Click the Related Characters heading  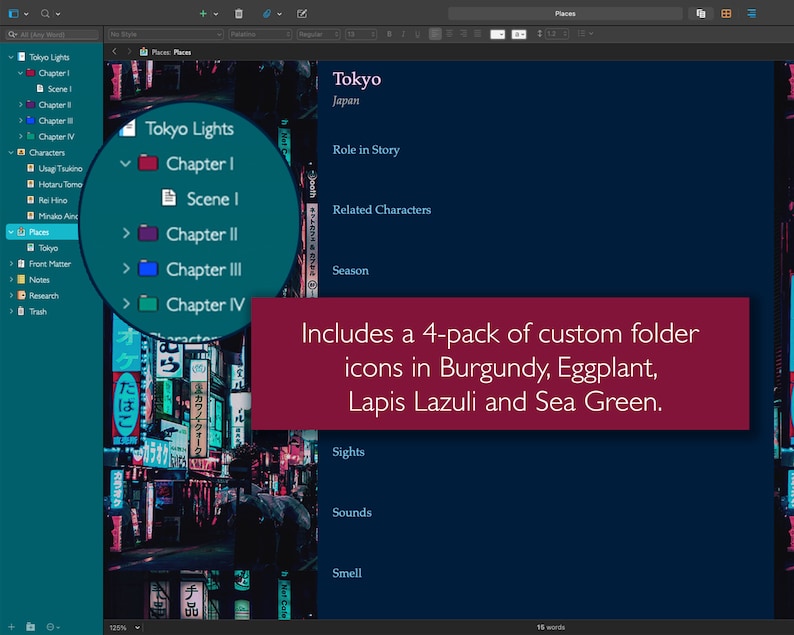click(382, 210)
